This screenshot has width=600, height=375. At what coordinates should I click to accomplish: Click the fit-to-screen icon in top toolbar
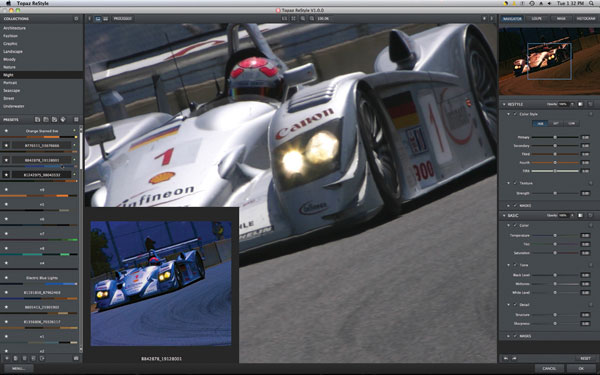pos(293,18)
